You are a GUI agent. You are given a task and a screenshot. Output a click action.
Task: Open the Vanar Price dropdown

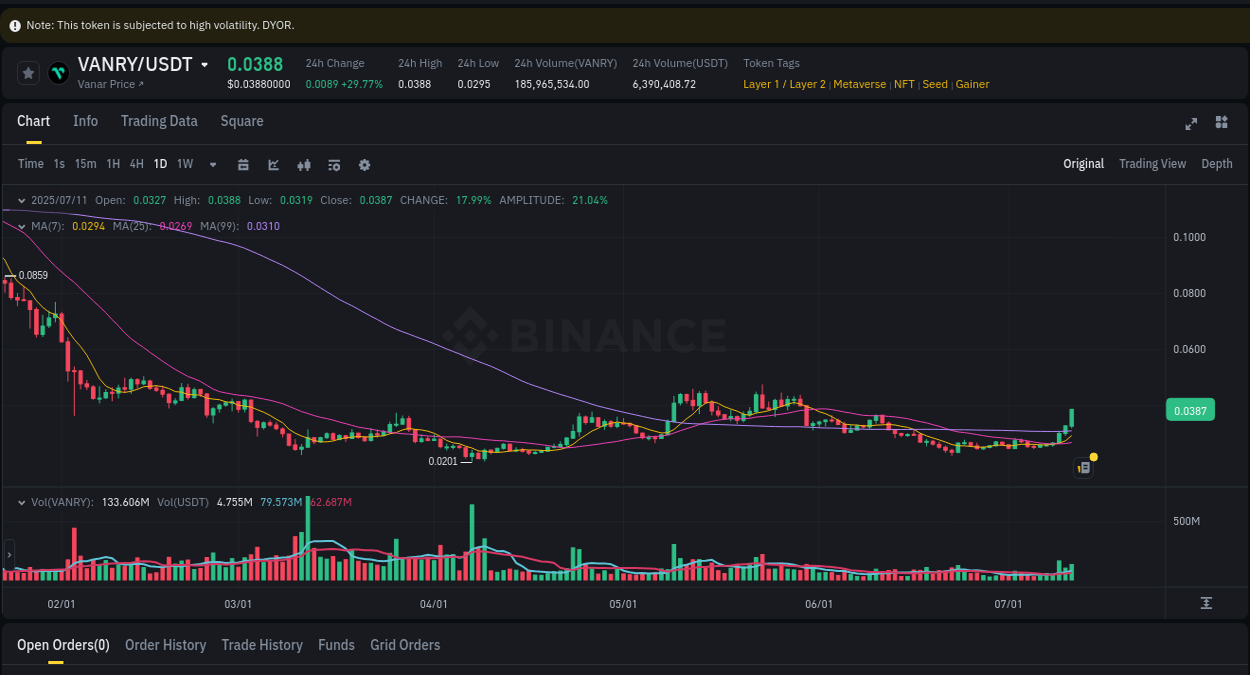click(113, 85)
